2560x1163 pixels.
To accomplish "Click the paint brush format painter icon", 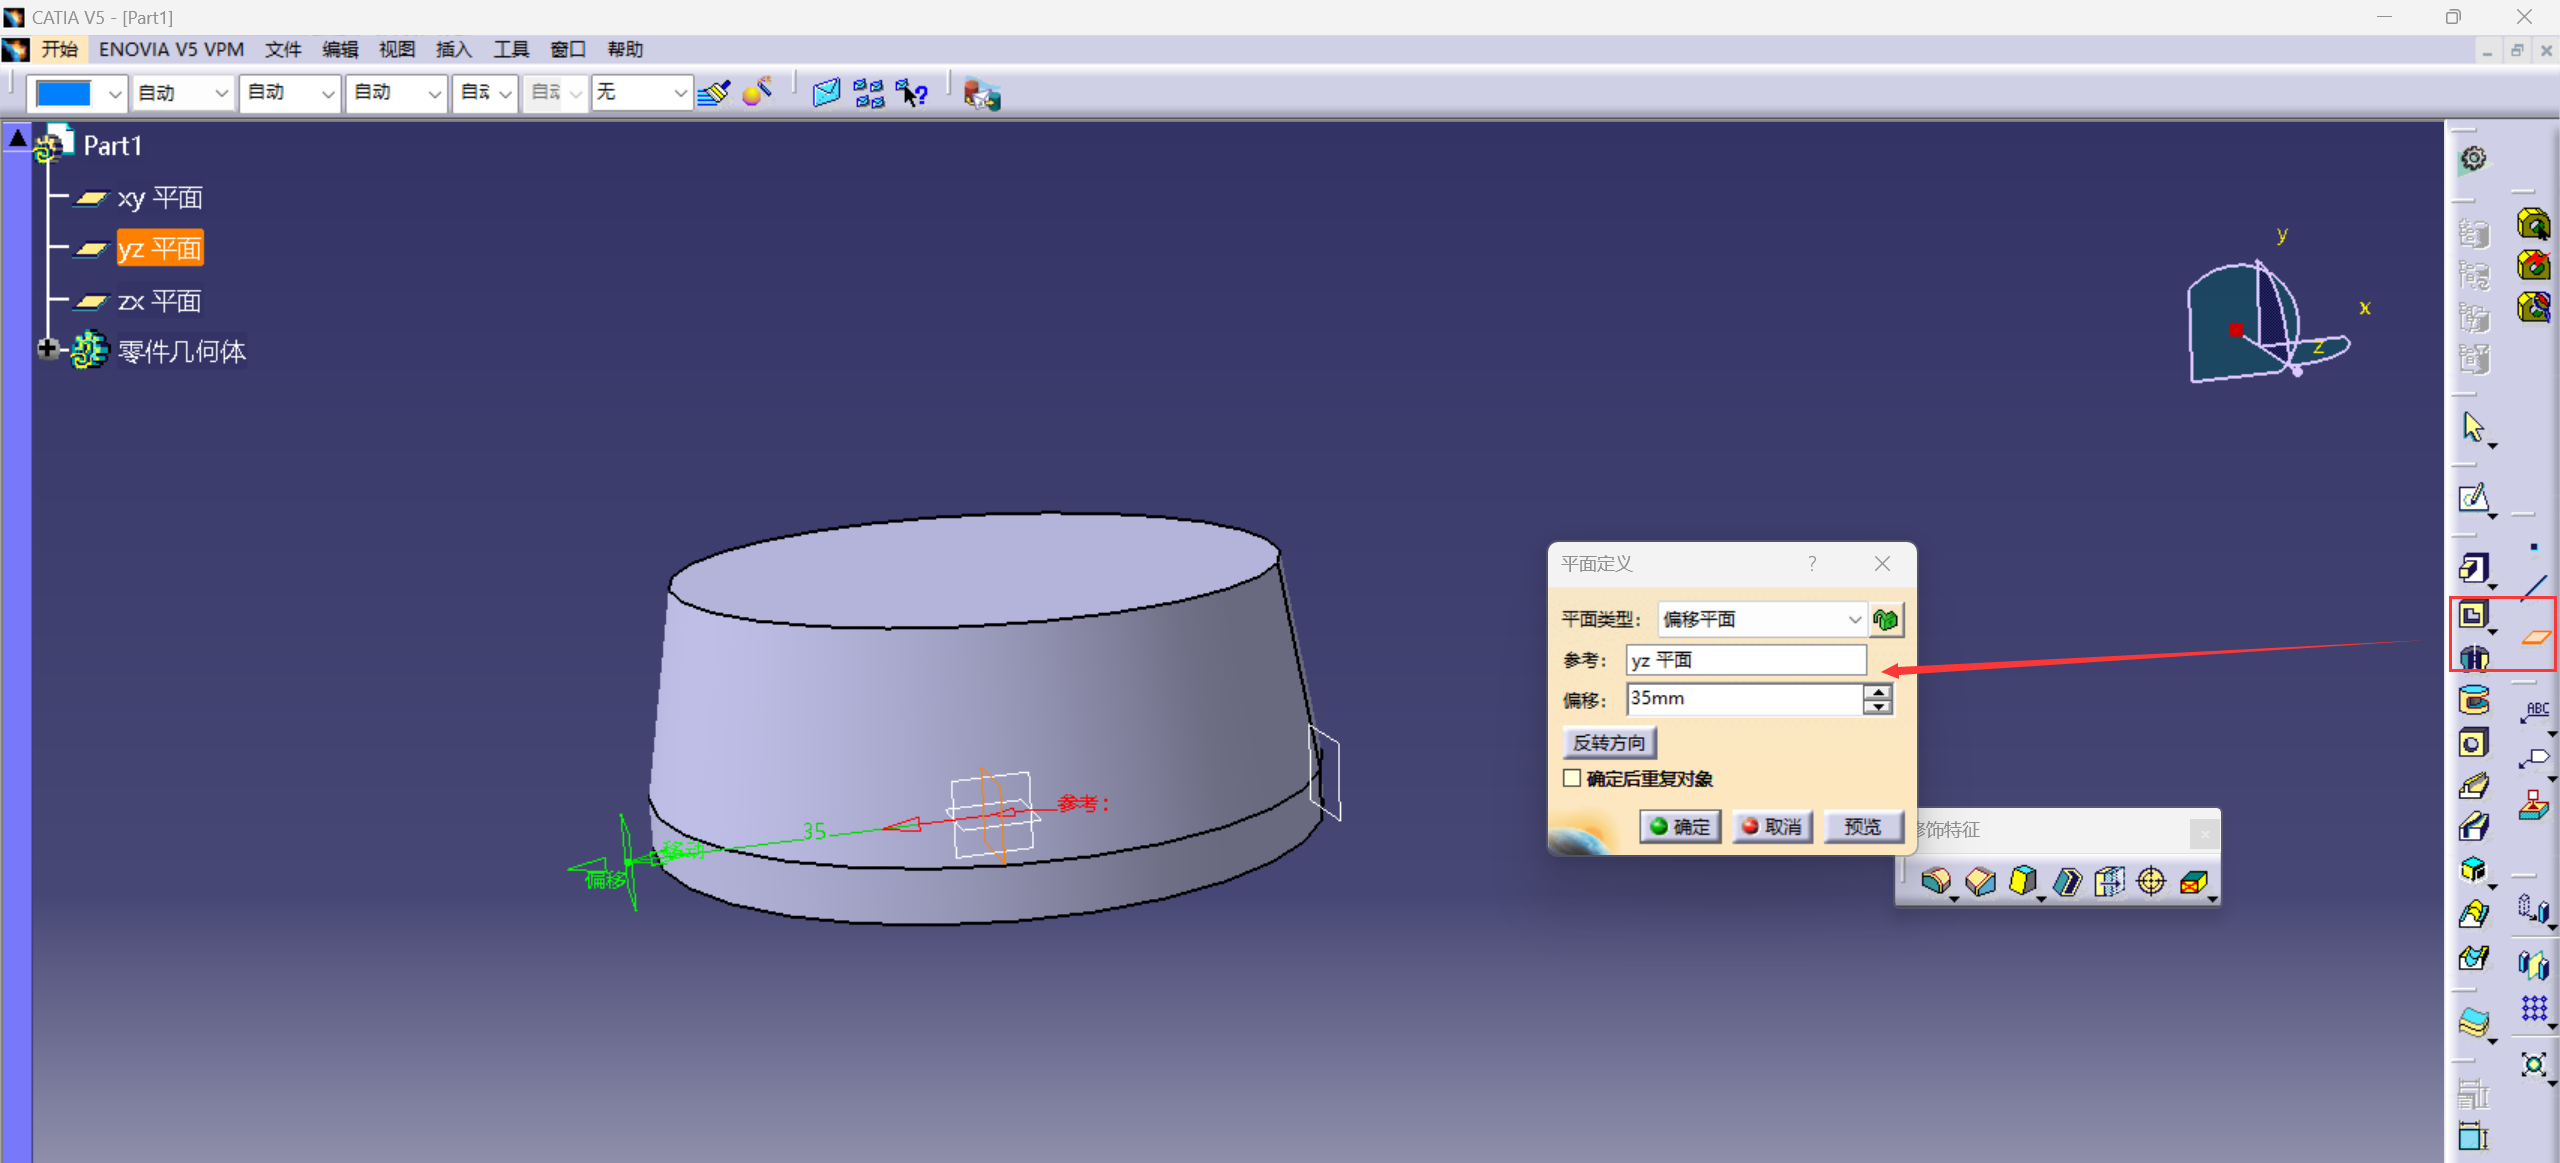I will click(x=714, y=94).
